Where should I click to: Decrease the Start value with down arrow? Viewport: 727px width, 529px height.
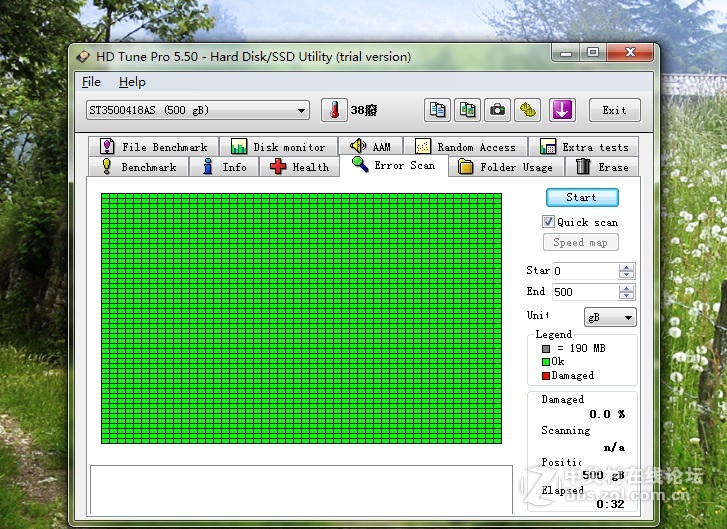[x=626, y=275]
